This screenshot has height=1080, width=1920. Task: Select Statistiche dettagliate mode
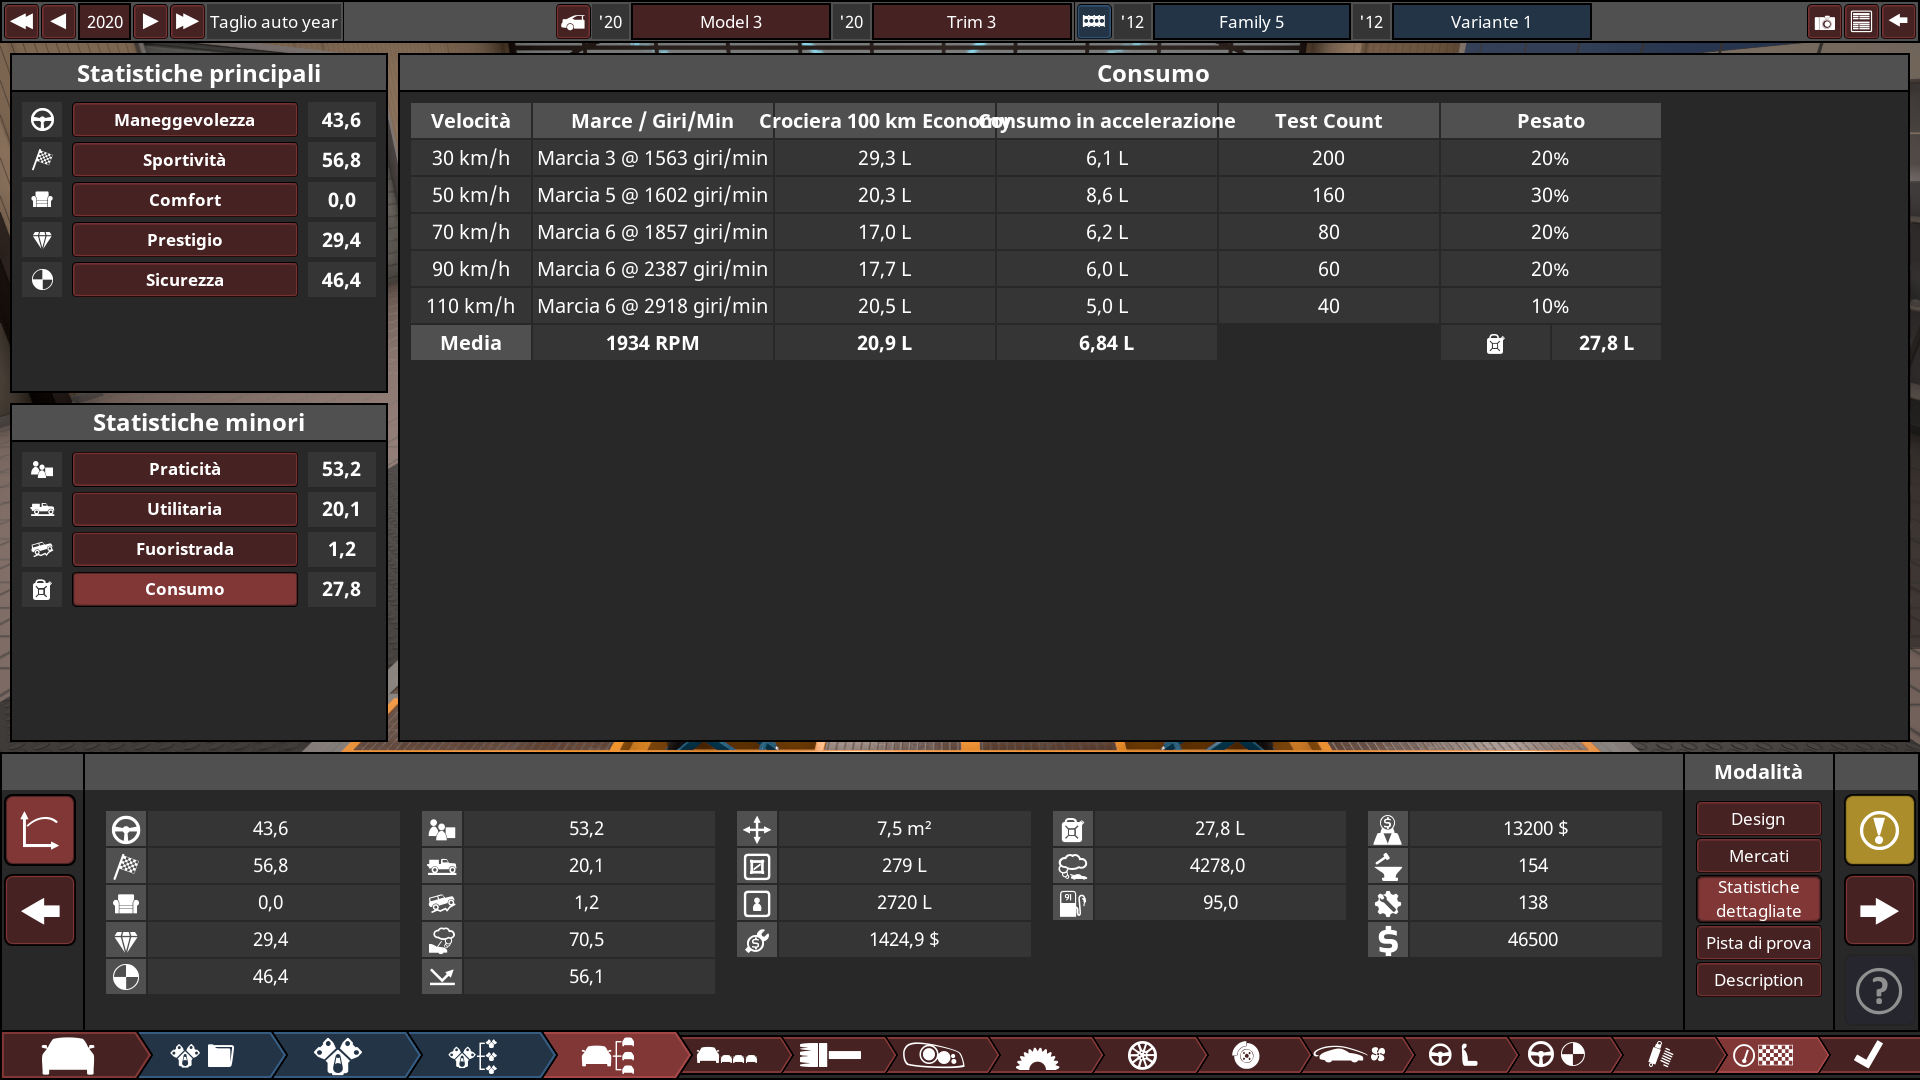tap(1758, 899)
